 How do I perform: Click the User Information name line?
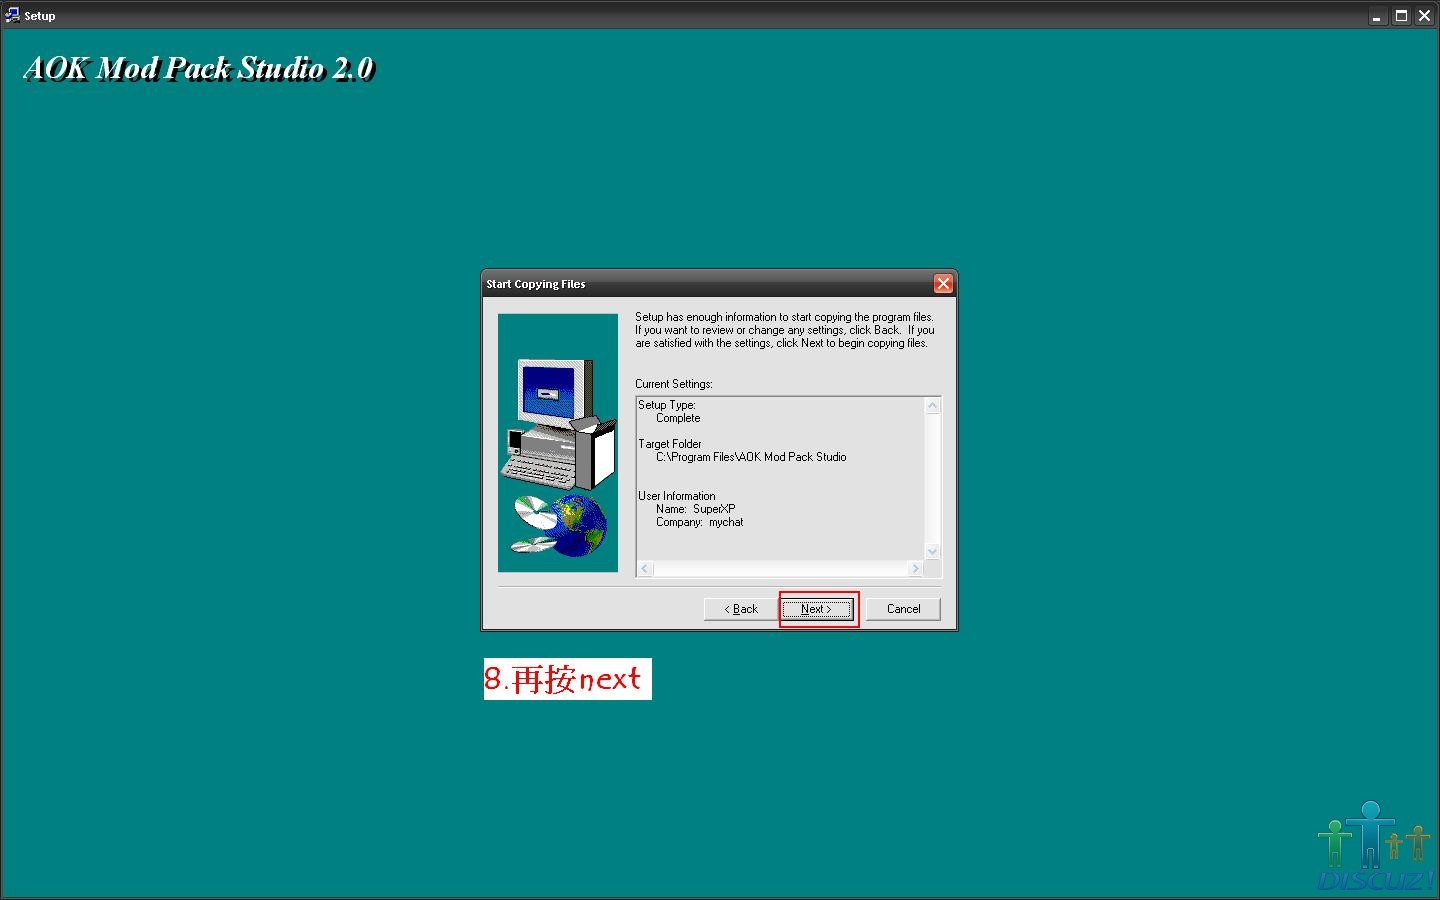(x=695, y=509)
